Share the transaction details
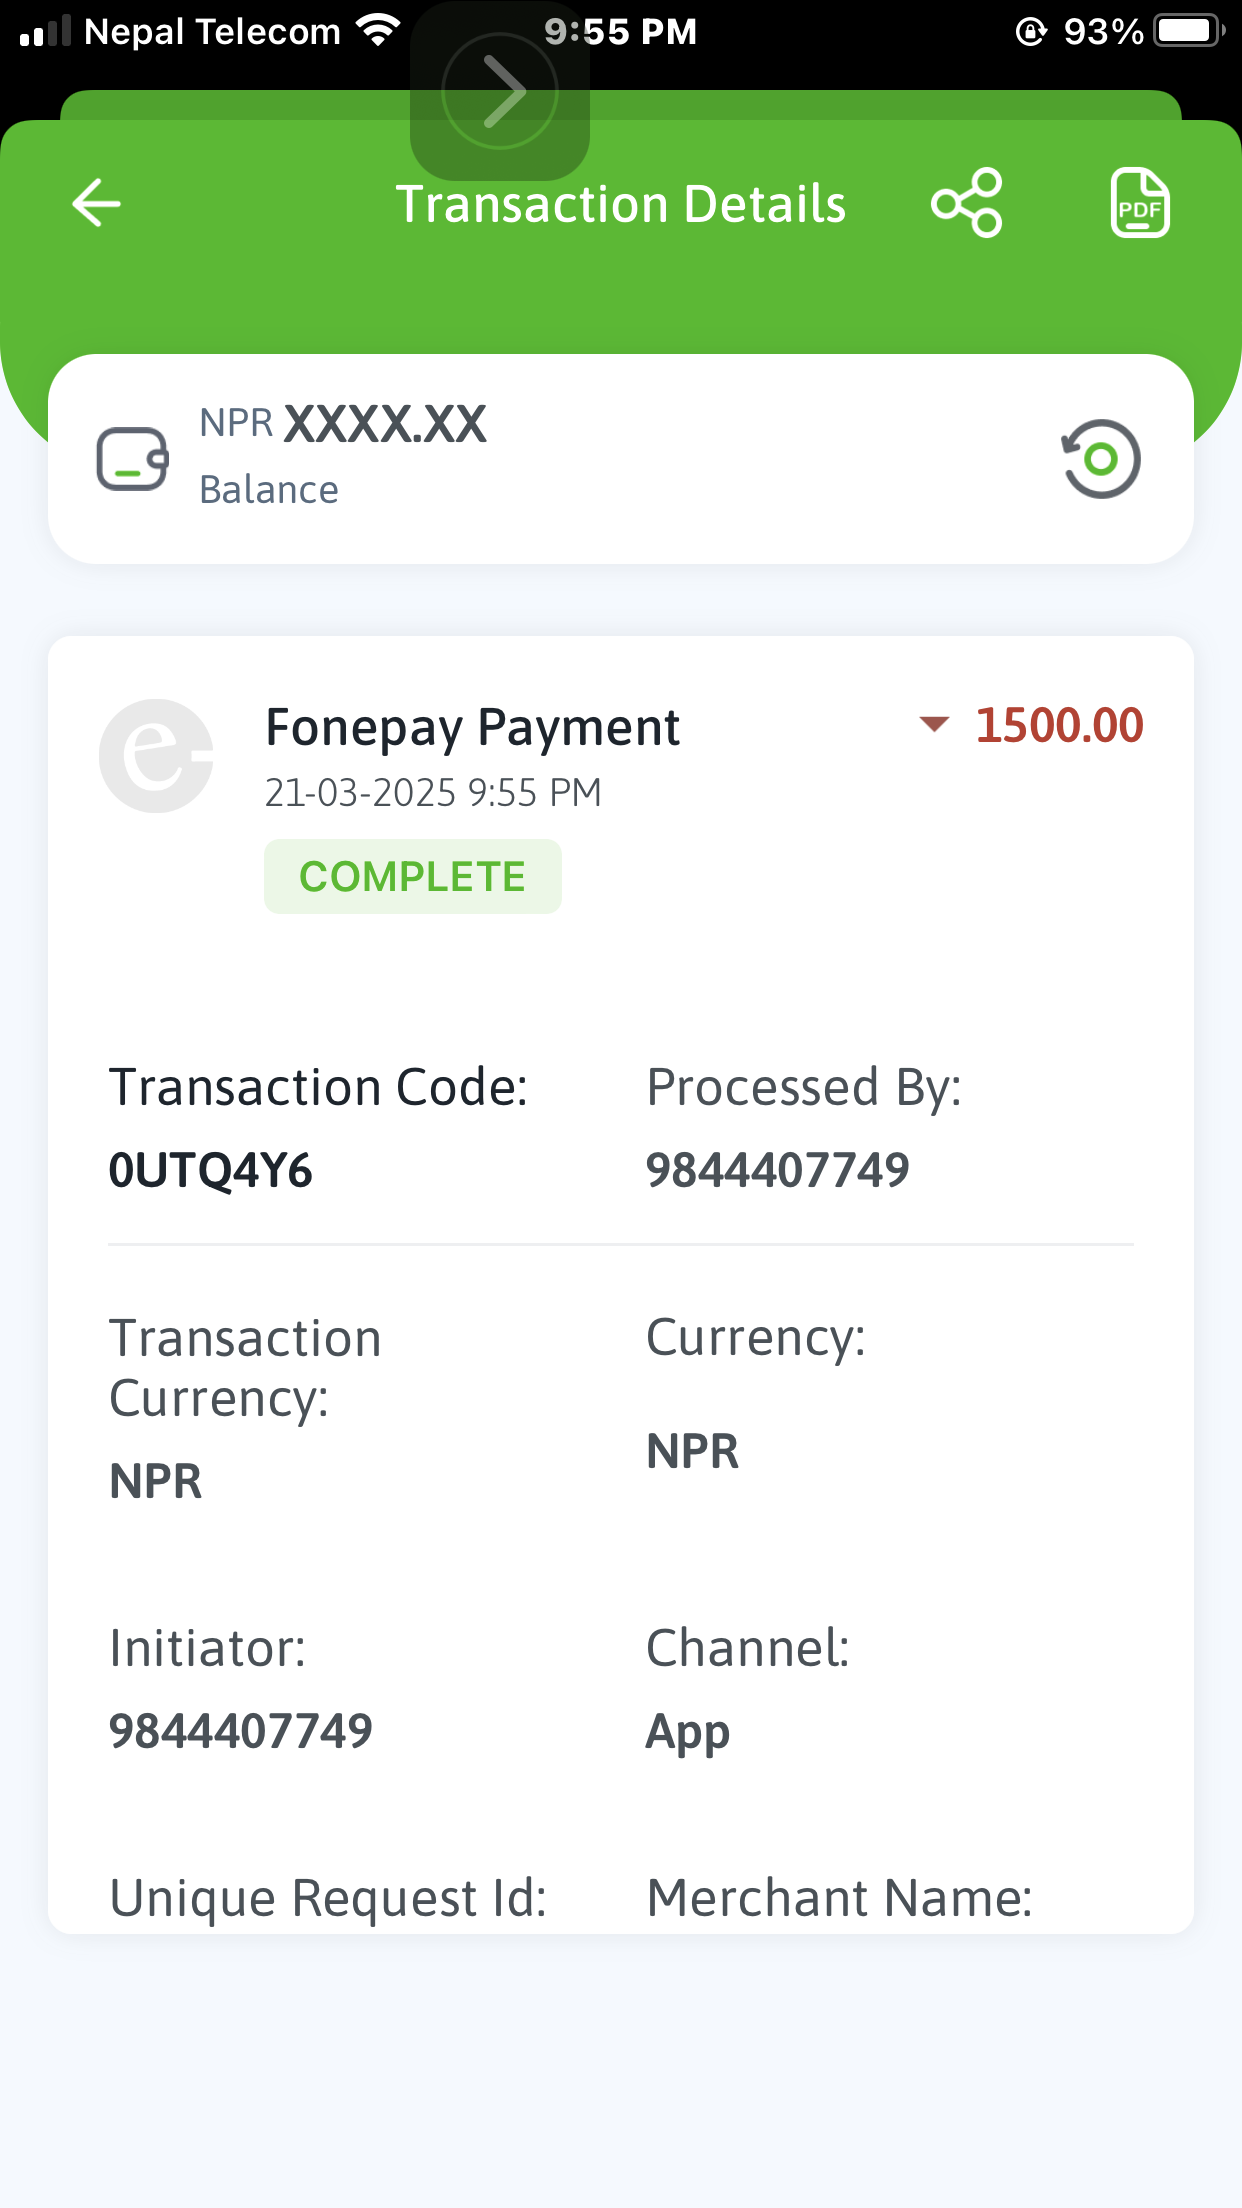Viewport: 1242px width, 2208px height. click(x=966, y=203)
